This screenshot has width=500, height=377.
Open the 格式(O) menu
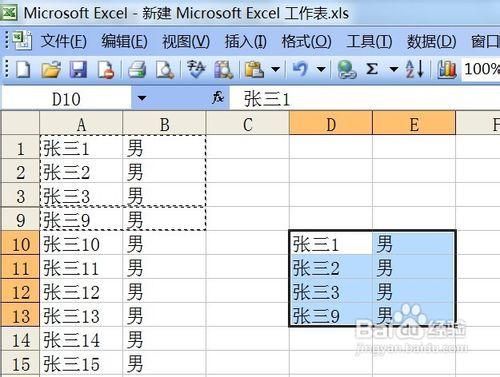tap(306, 42)
